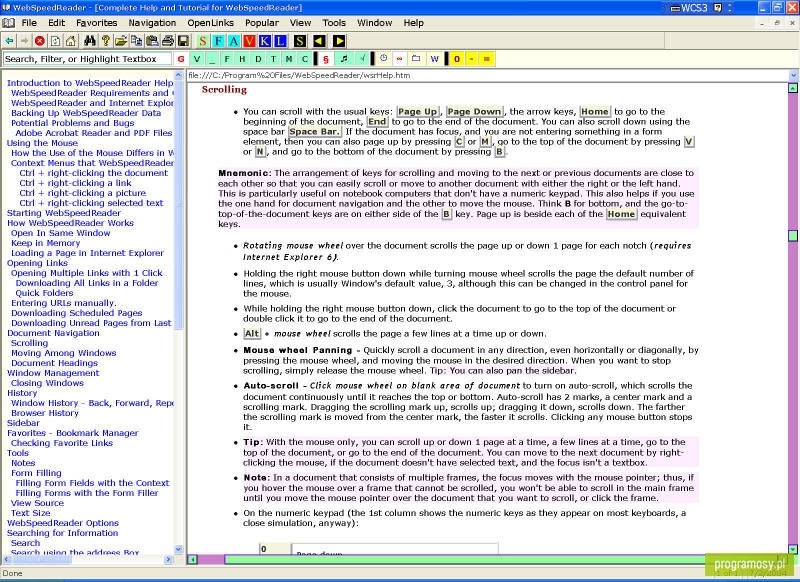Click the music note button
The height and width of the screenshot is (582, 800).
point(344,59)
